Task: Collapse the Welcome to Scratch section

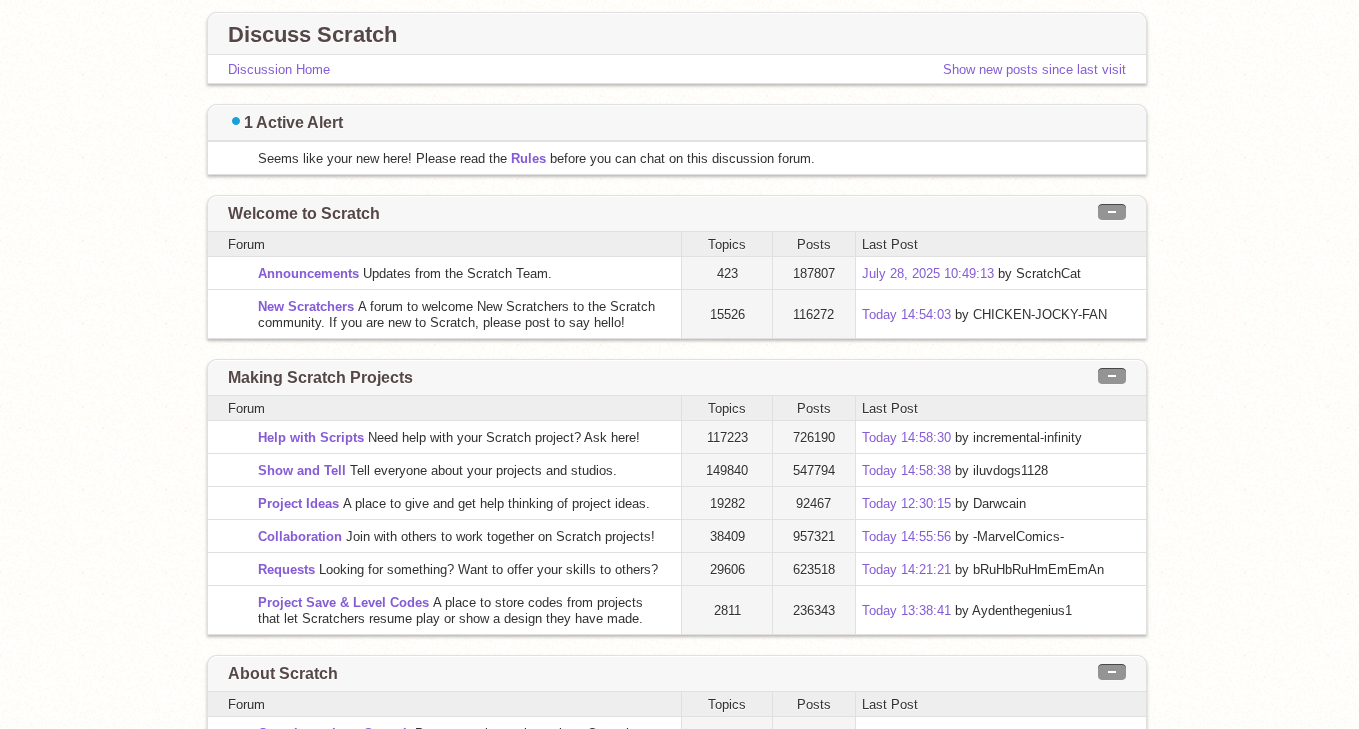Action: [x=1111, y=212]
